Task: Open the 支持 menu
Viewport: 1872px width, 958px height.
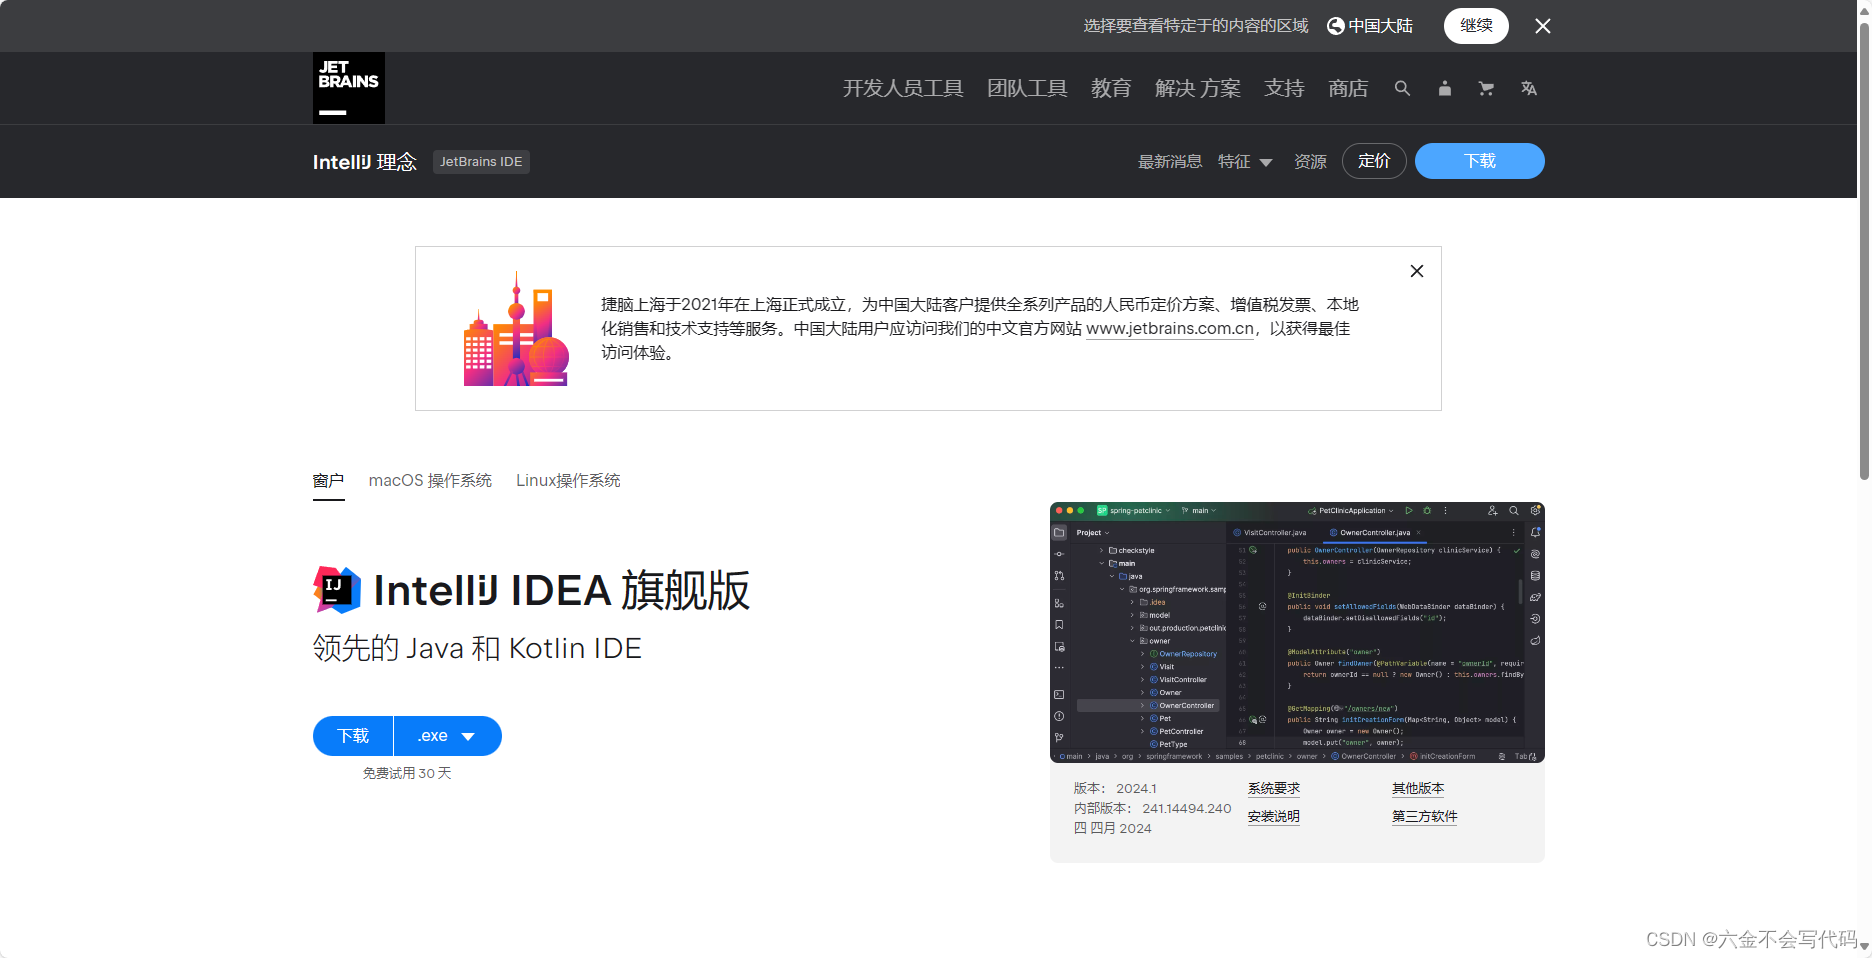Action: coord(1284,88)
